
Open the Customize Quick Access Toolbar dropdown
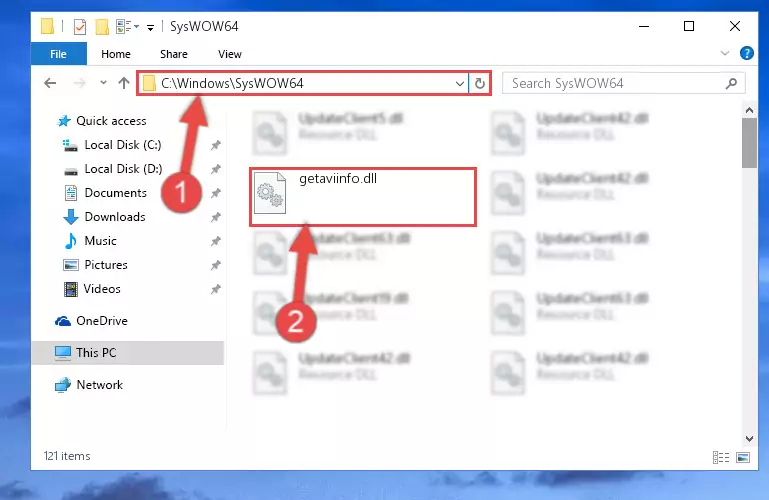(x=151, y=27)
